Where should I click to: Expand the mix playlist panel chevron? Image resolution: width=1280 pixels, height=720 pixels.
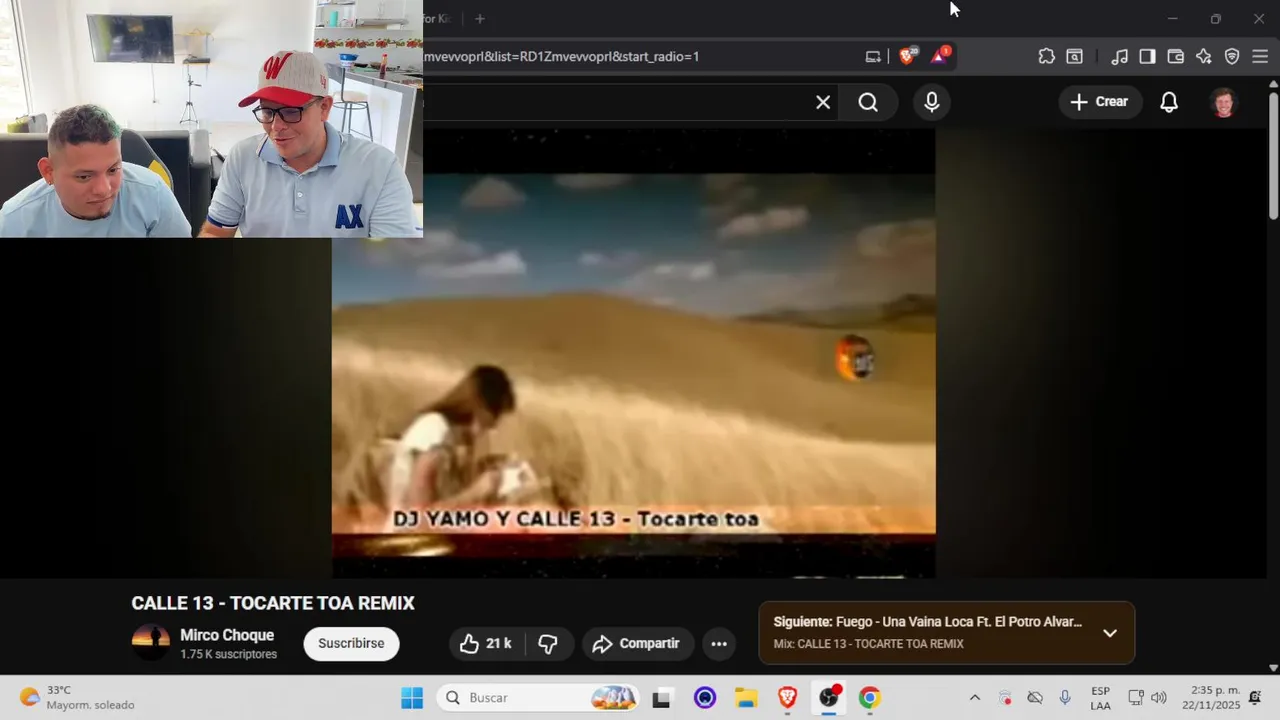point(1109,633)
